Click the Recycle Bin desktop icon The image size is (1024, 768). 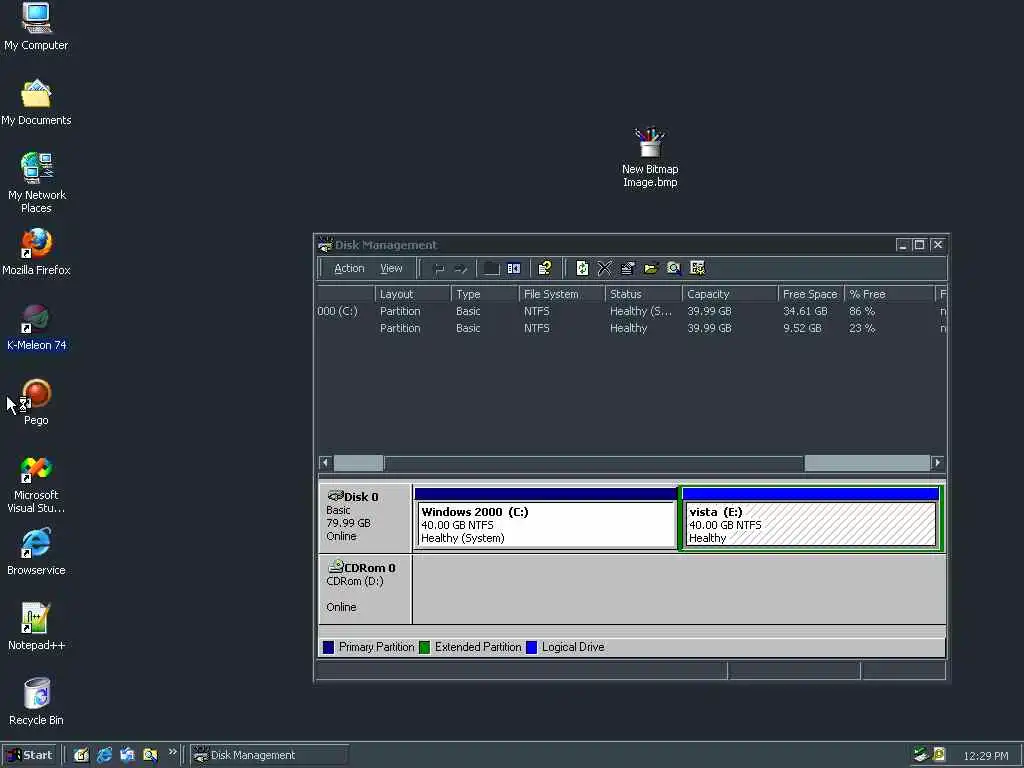click(x=36, y=702)
